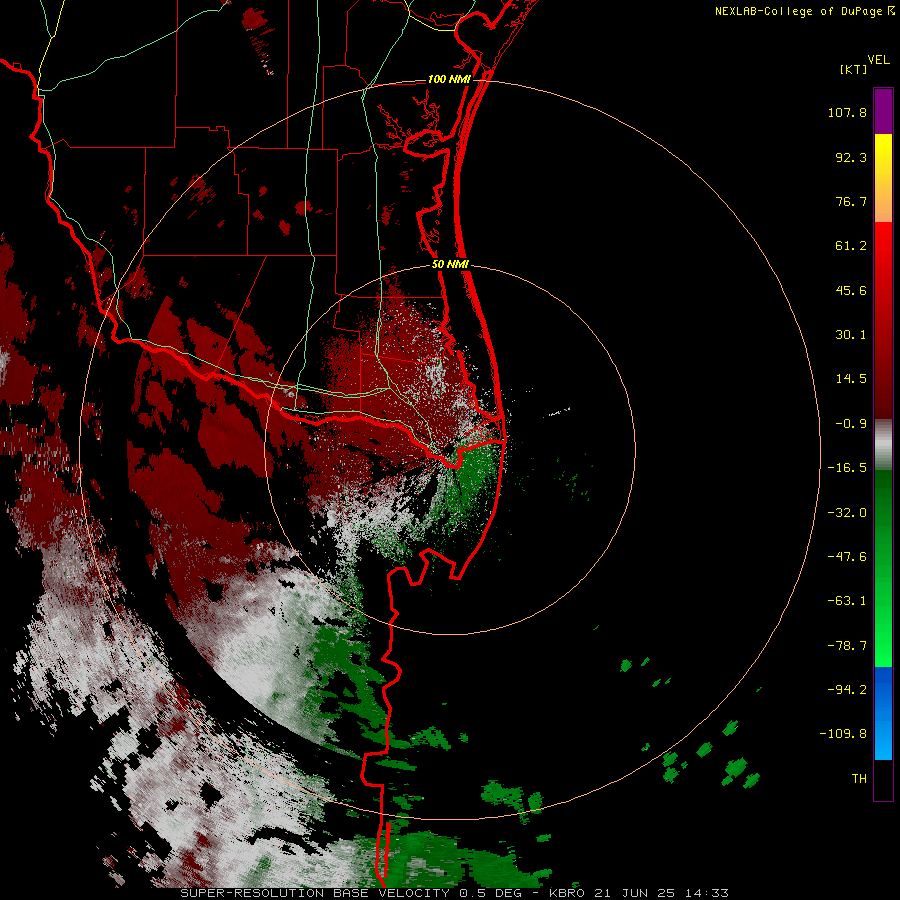Select the -63.1 scale value
900x900 pixels.
[x=847, y=601]
